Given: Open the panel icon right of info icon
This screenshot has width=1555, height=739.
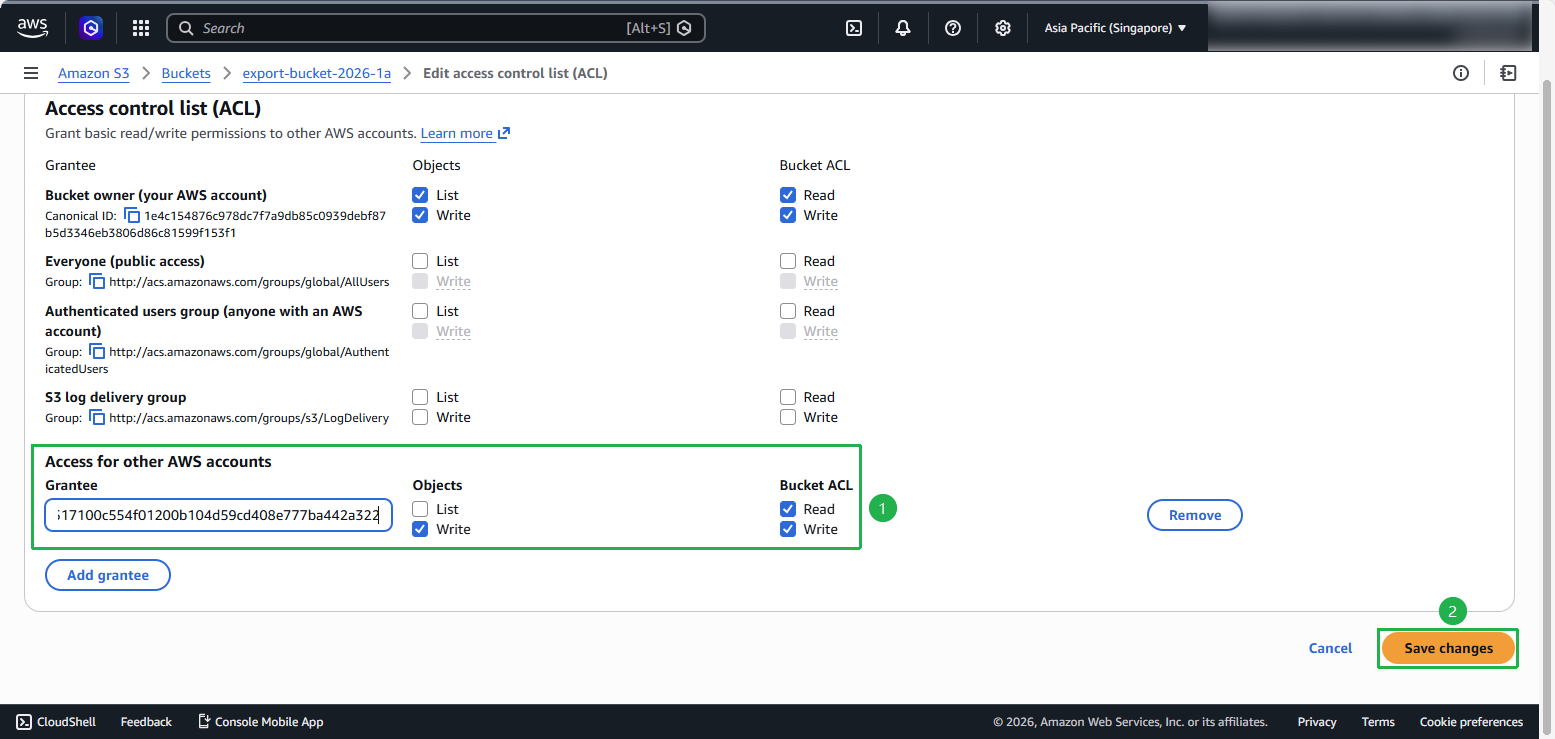Looking at the screenshot, I should (1508, 73).
